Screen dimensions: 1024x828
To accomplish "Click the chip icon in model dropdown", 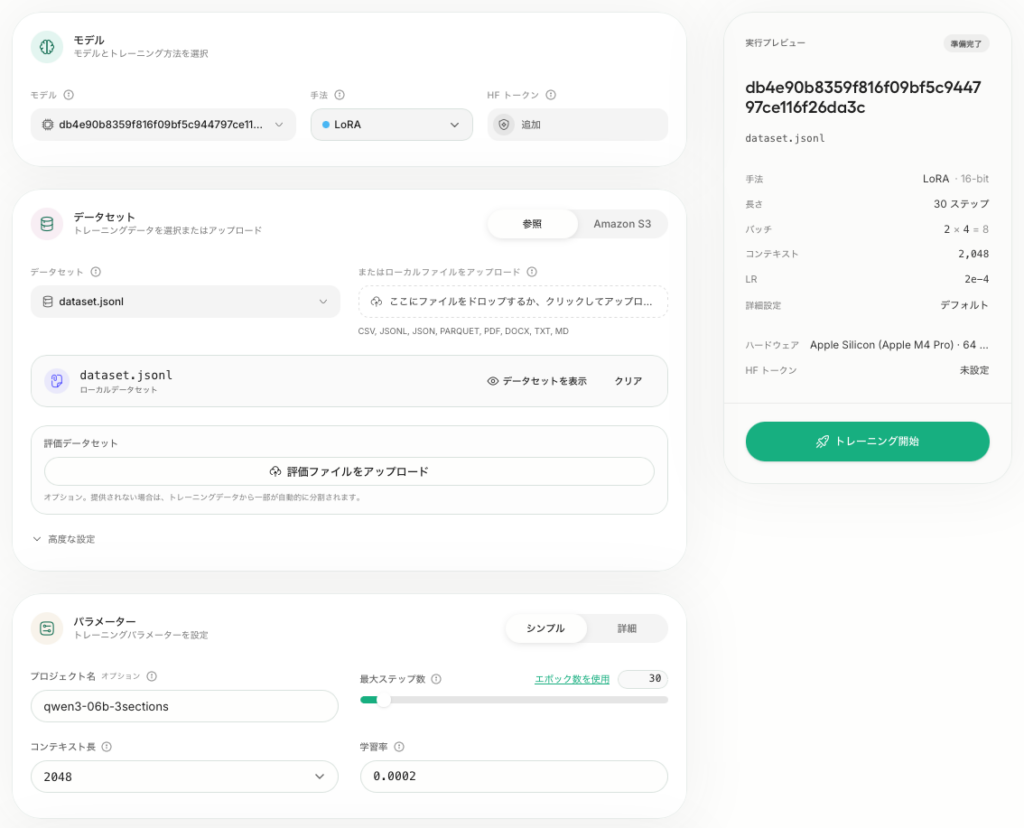I will 48,125.
